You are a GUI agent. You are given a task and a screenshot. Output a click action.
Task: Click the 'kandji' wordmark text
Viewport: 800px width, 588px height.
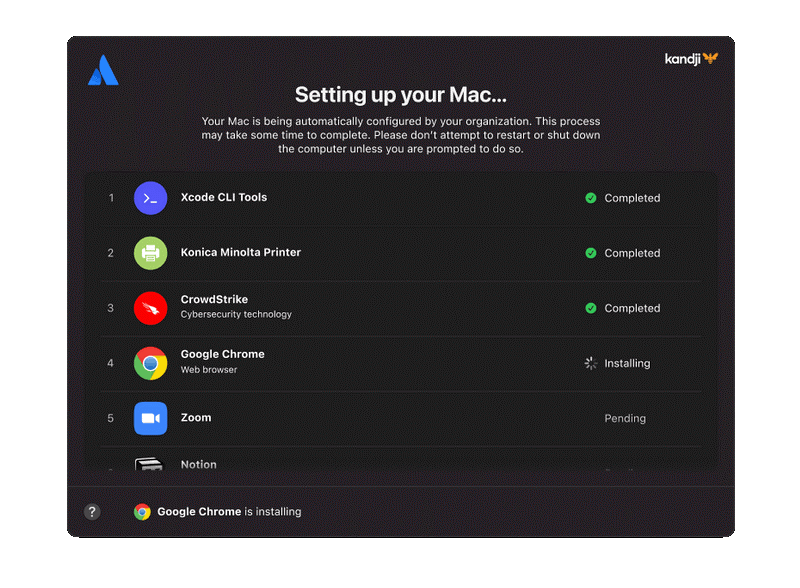[x=683, y=59]
